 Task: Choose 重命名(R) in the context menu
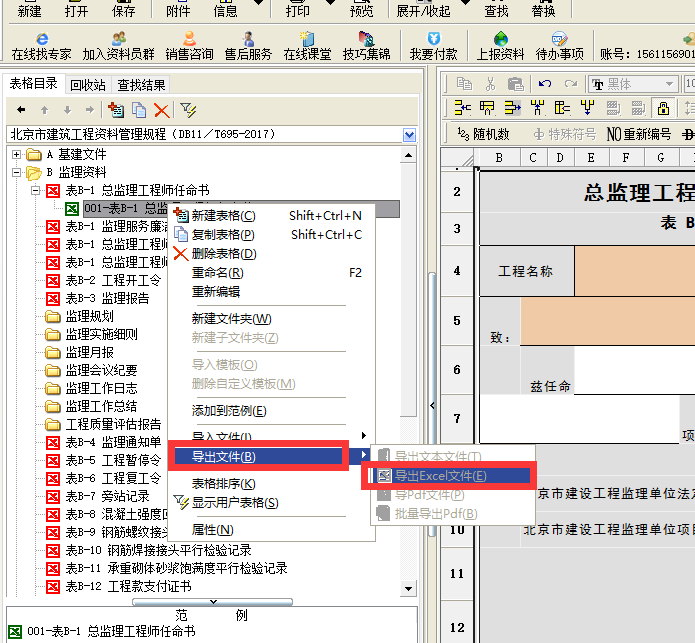pyautogui.click(x=217, y=272)
